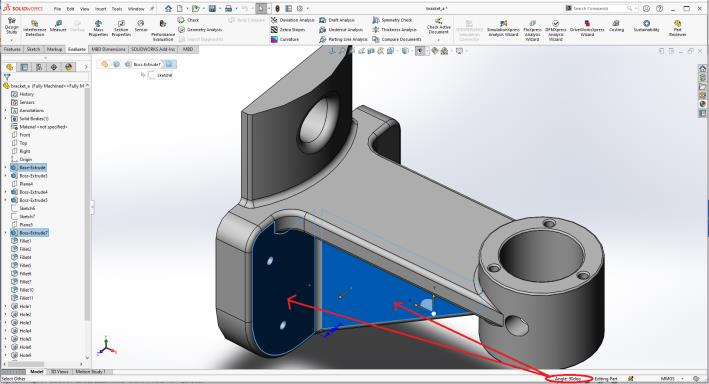Click the FeatureManager filter icon

coord(7,77)
